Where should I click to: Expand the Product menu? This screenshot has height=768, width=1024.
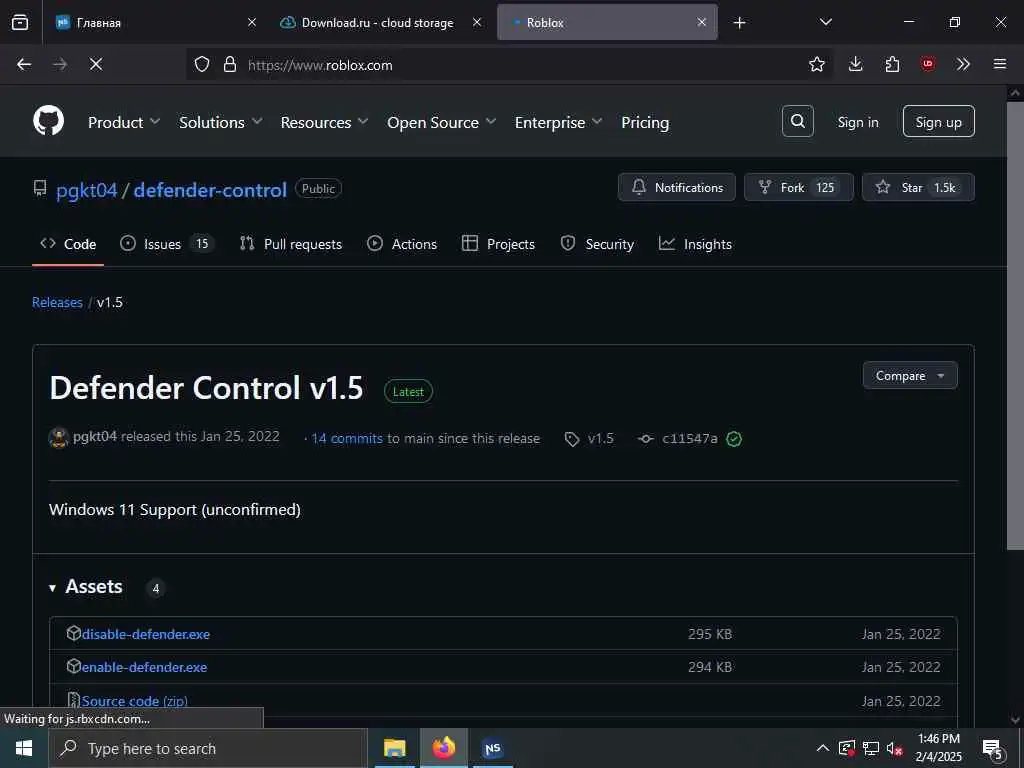(124, 122)
